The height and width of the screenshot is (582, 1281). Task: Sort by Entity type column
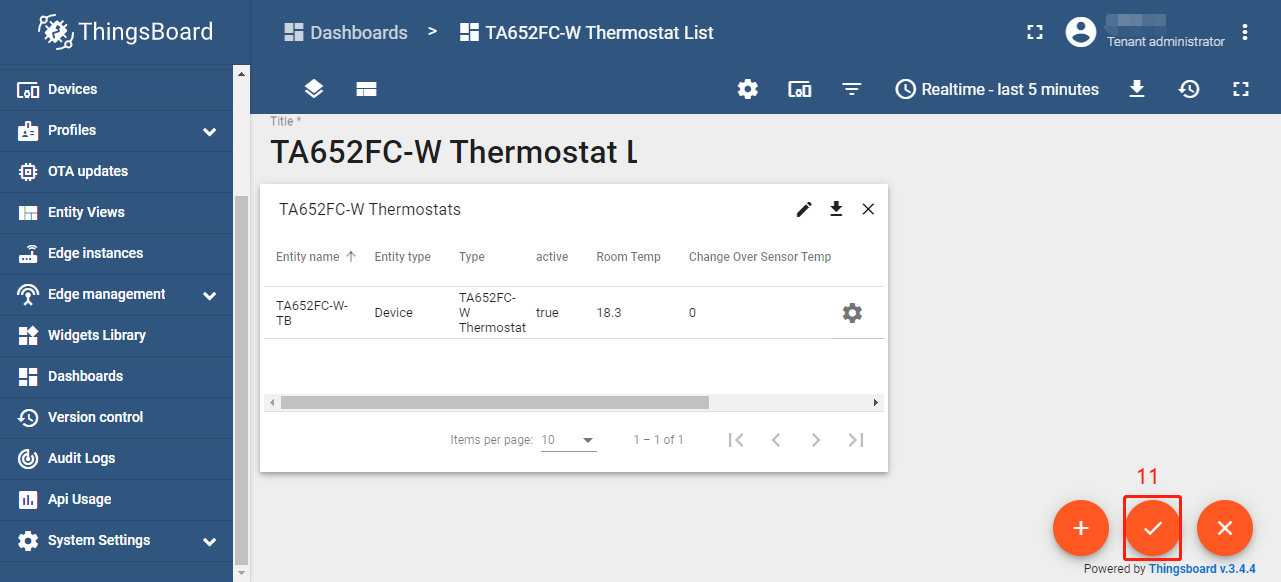[403, 257]
